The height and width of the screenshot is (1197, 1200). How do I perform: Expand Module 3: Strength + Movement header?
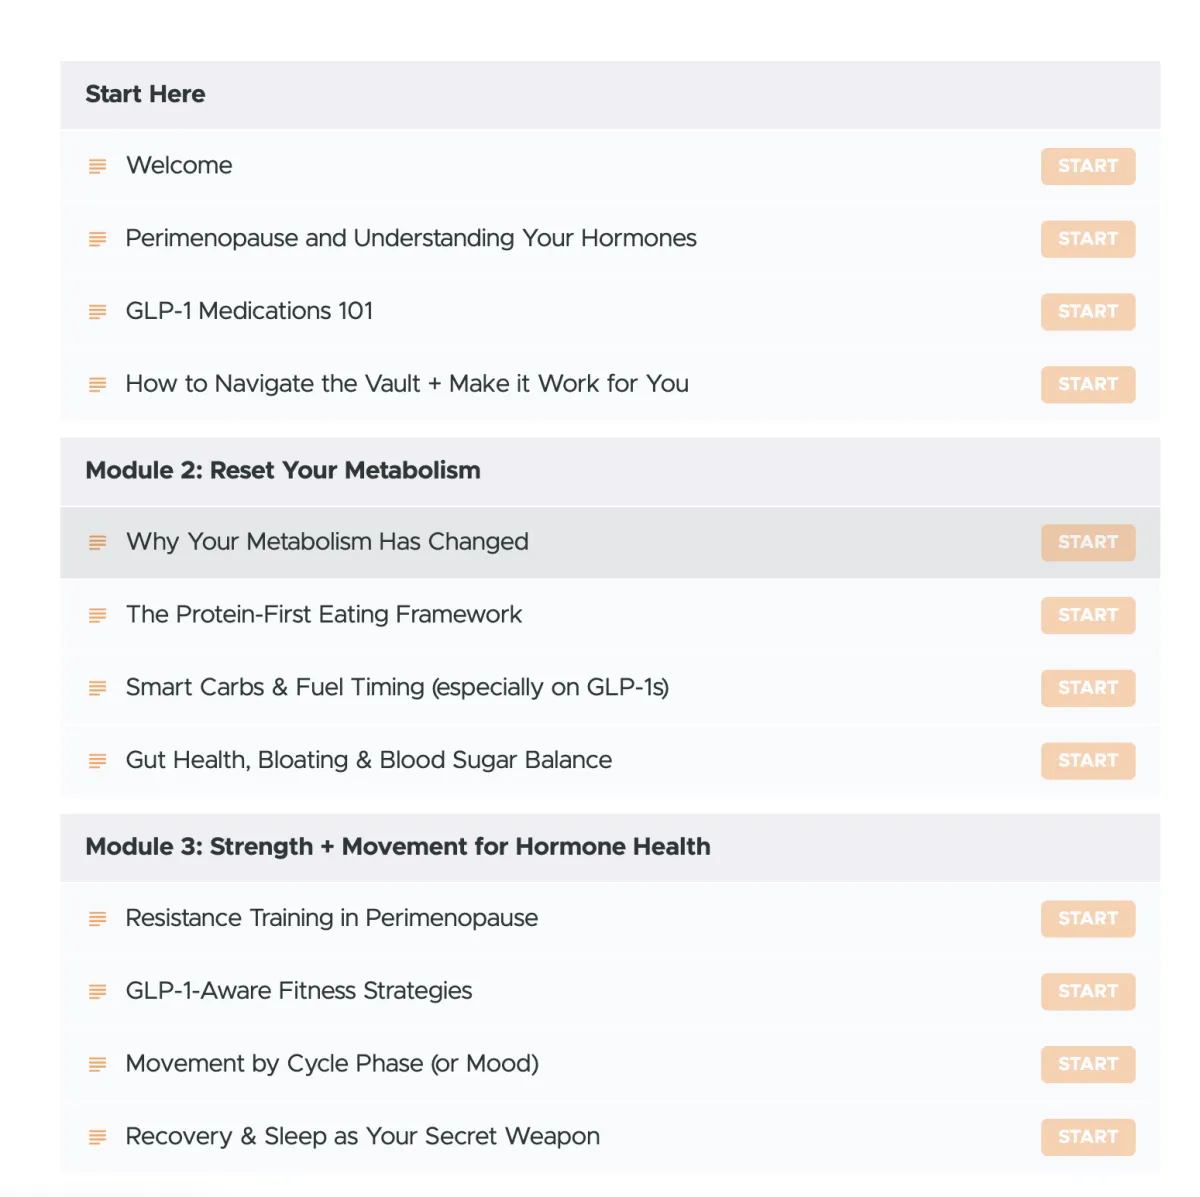(x=610, y=847)
